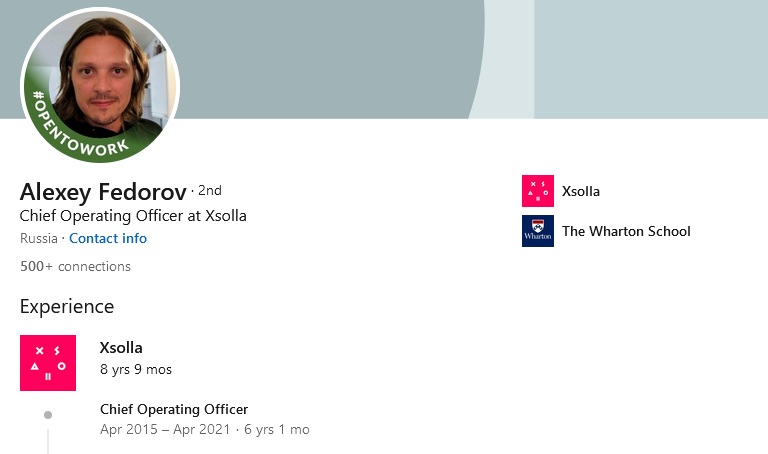Viewport: 768px width, 454px height.
Task: Click the large Xsolla logo under Experience
Action: coord(48,362)
